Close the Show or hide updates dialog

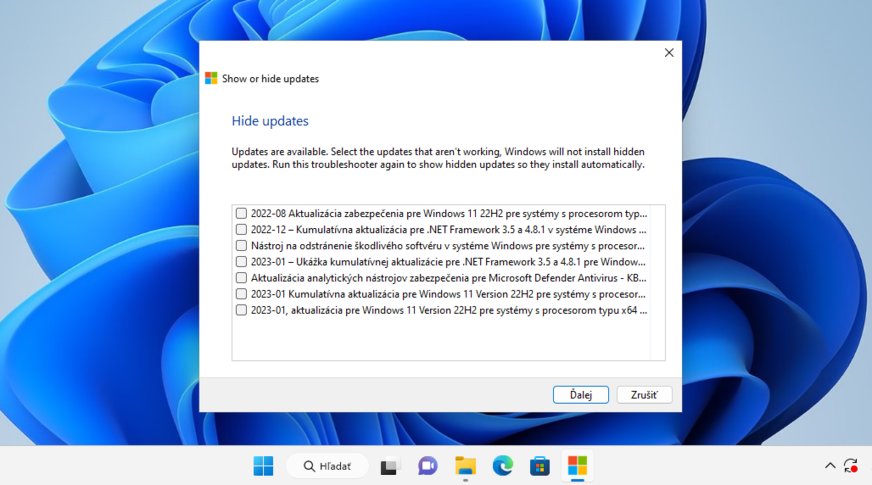[x=669, y=53]
